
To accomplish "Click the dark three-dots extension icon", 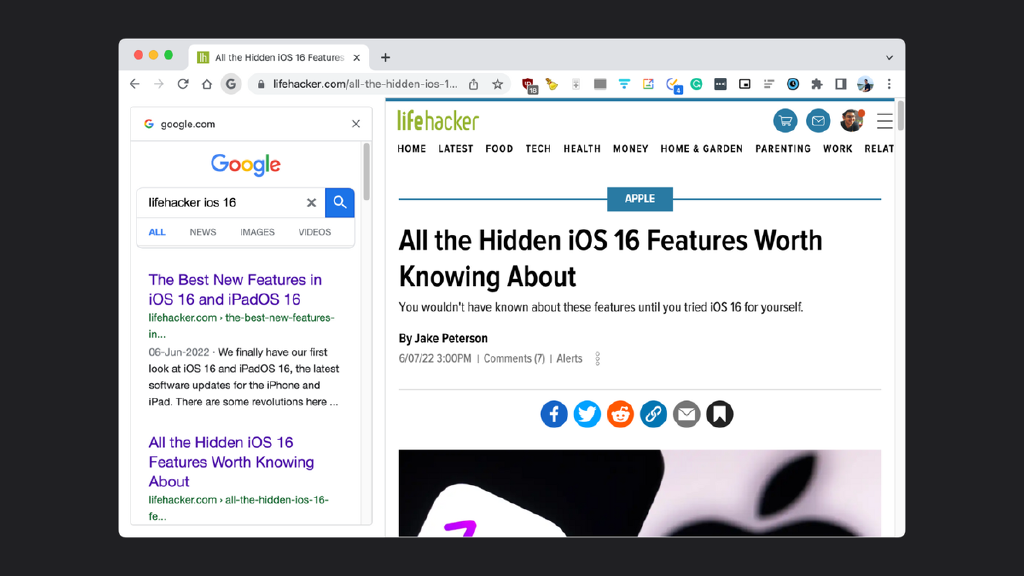I will pyautogui.click(x=720, y=84).
